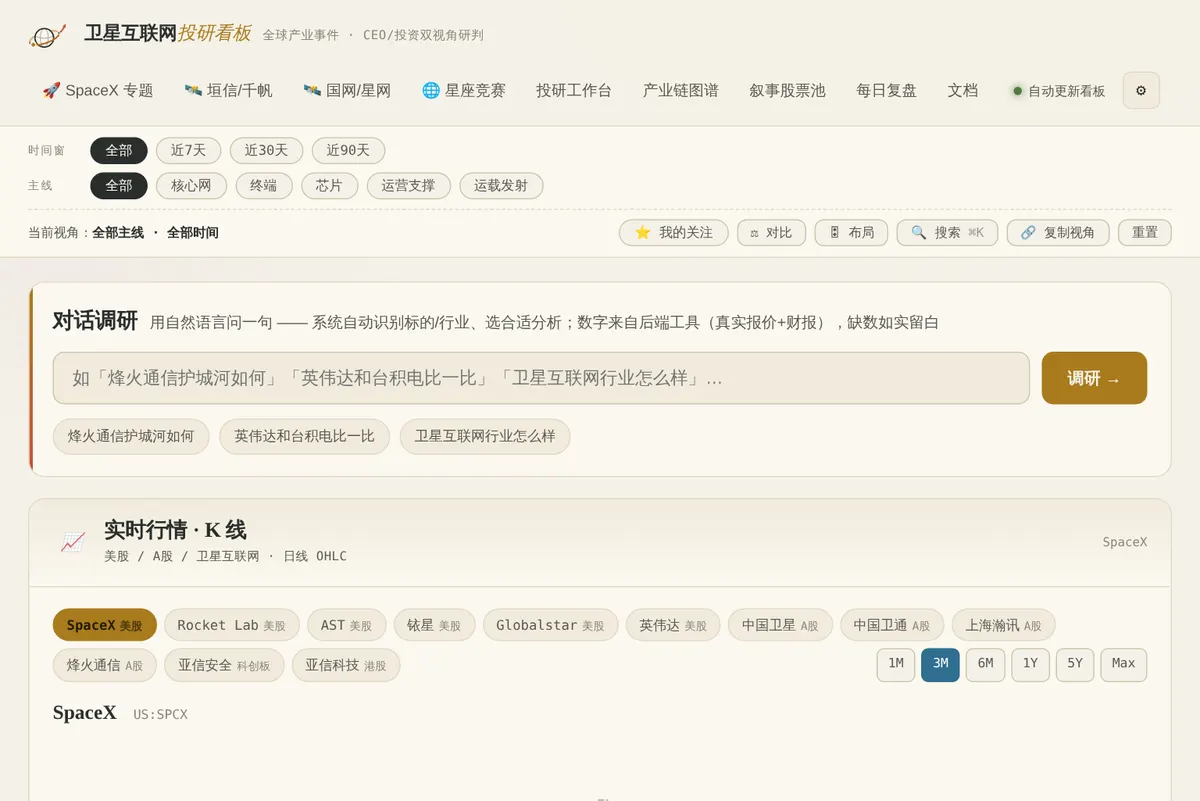Select 全部 主线 filter
Viewport: 1200px width, 801px height.
tap(119, 186)
